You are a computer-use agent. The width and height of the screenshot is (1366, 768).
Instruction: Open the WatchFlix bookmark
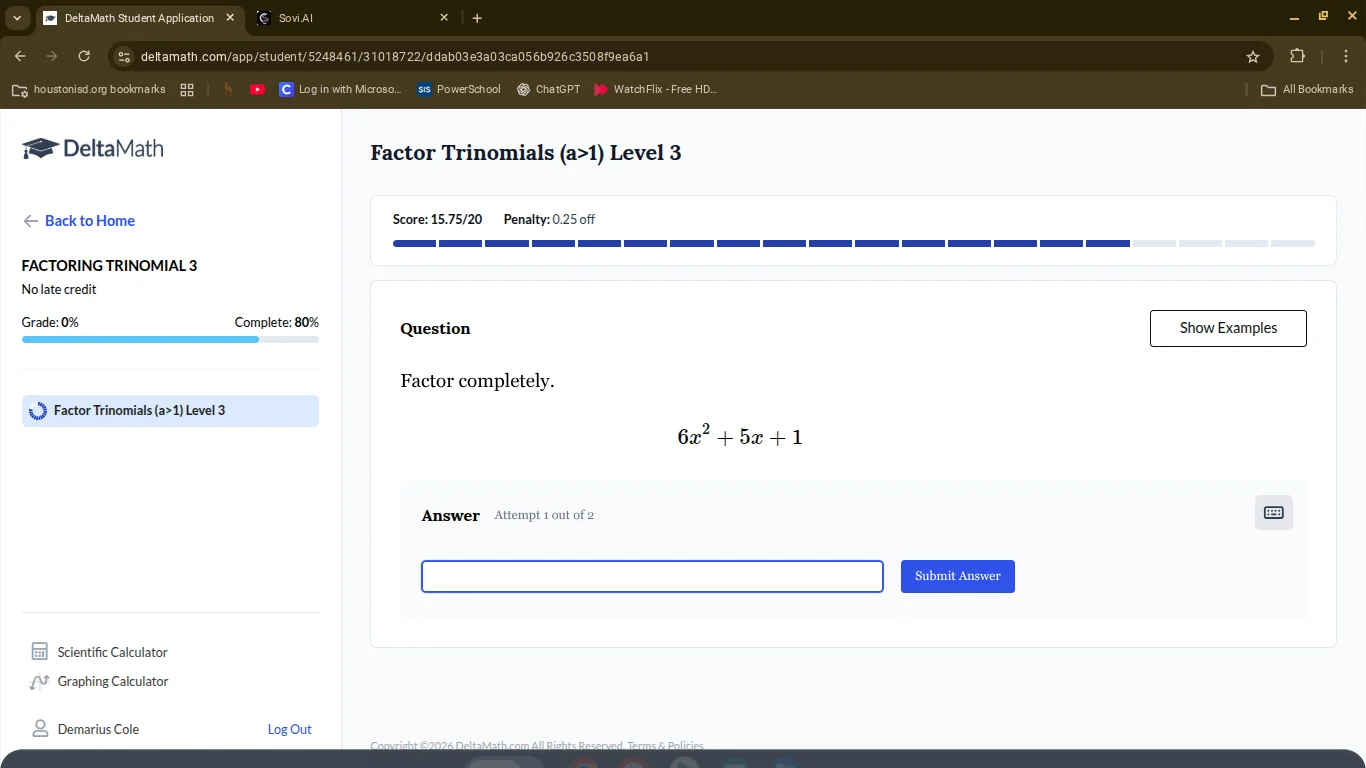[x=656, y=89]
